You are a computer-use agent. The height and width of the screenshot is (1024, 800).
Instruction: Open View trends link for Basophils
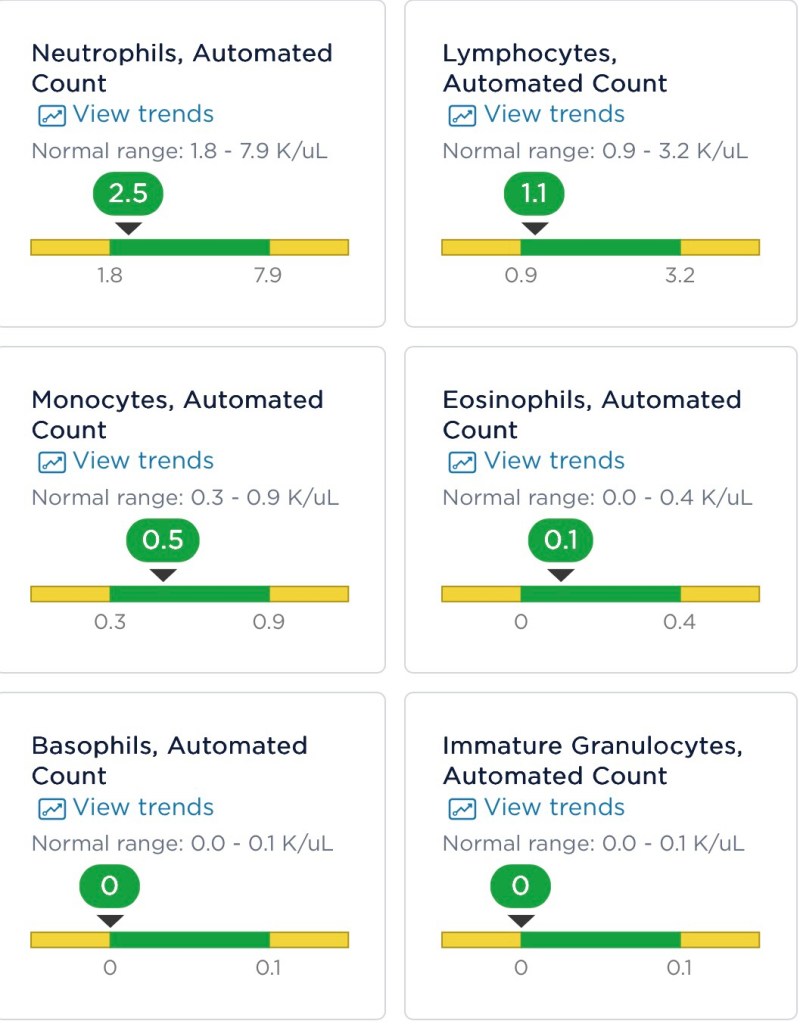[x=143, y=807]
